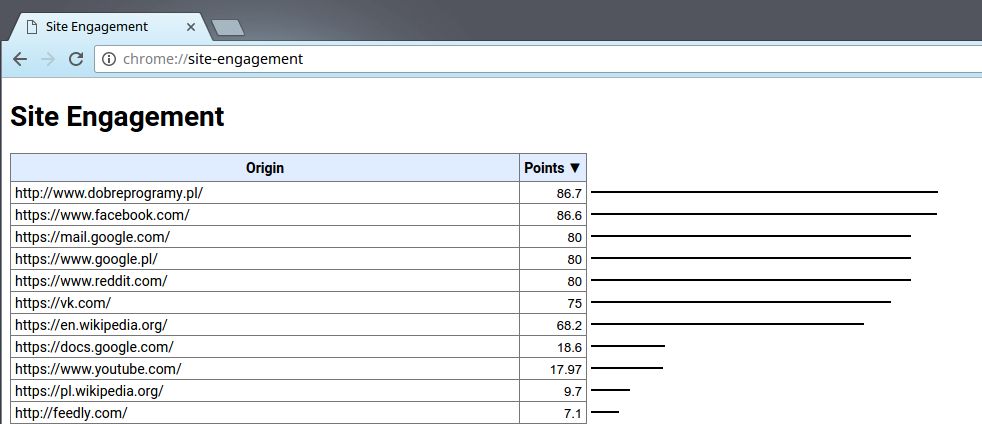Click the site info icon in address bar
This screenshot has width=982, height=424.
[x=109, y=59]
